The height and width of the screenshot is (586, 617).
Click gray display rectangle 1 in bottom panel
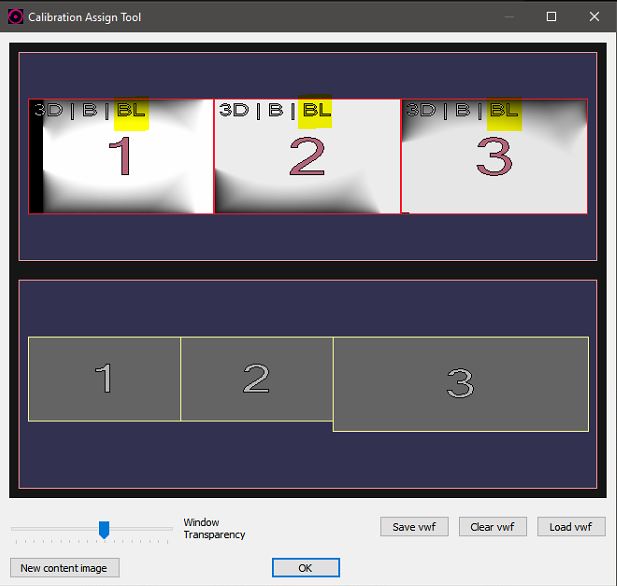[104, 379]
